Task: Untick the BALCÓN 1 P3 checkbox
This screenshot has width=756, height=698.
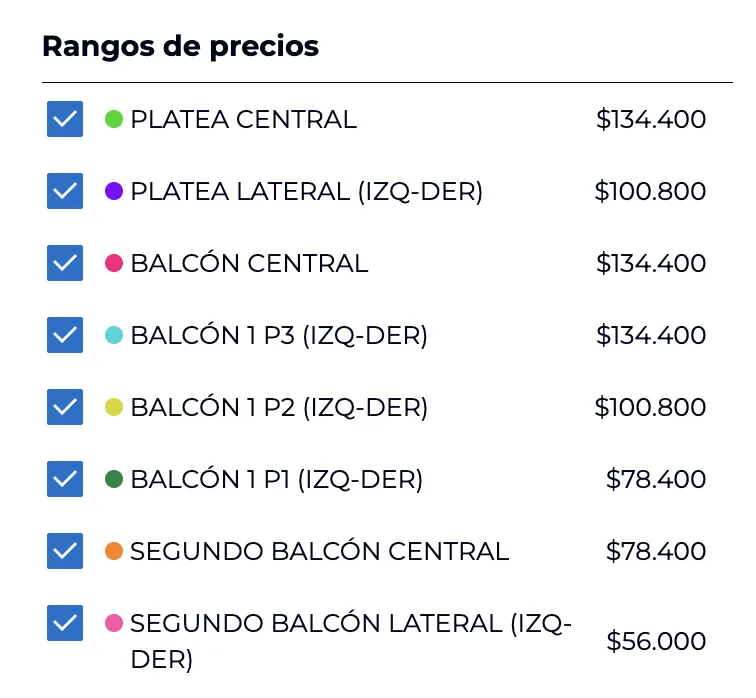Action: (65, 335)
